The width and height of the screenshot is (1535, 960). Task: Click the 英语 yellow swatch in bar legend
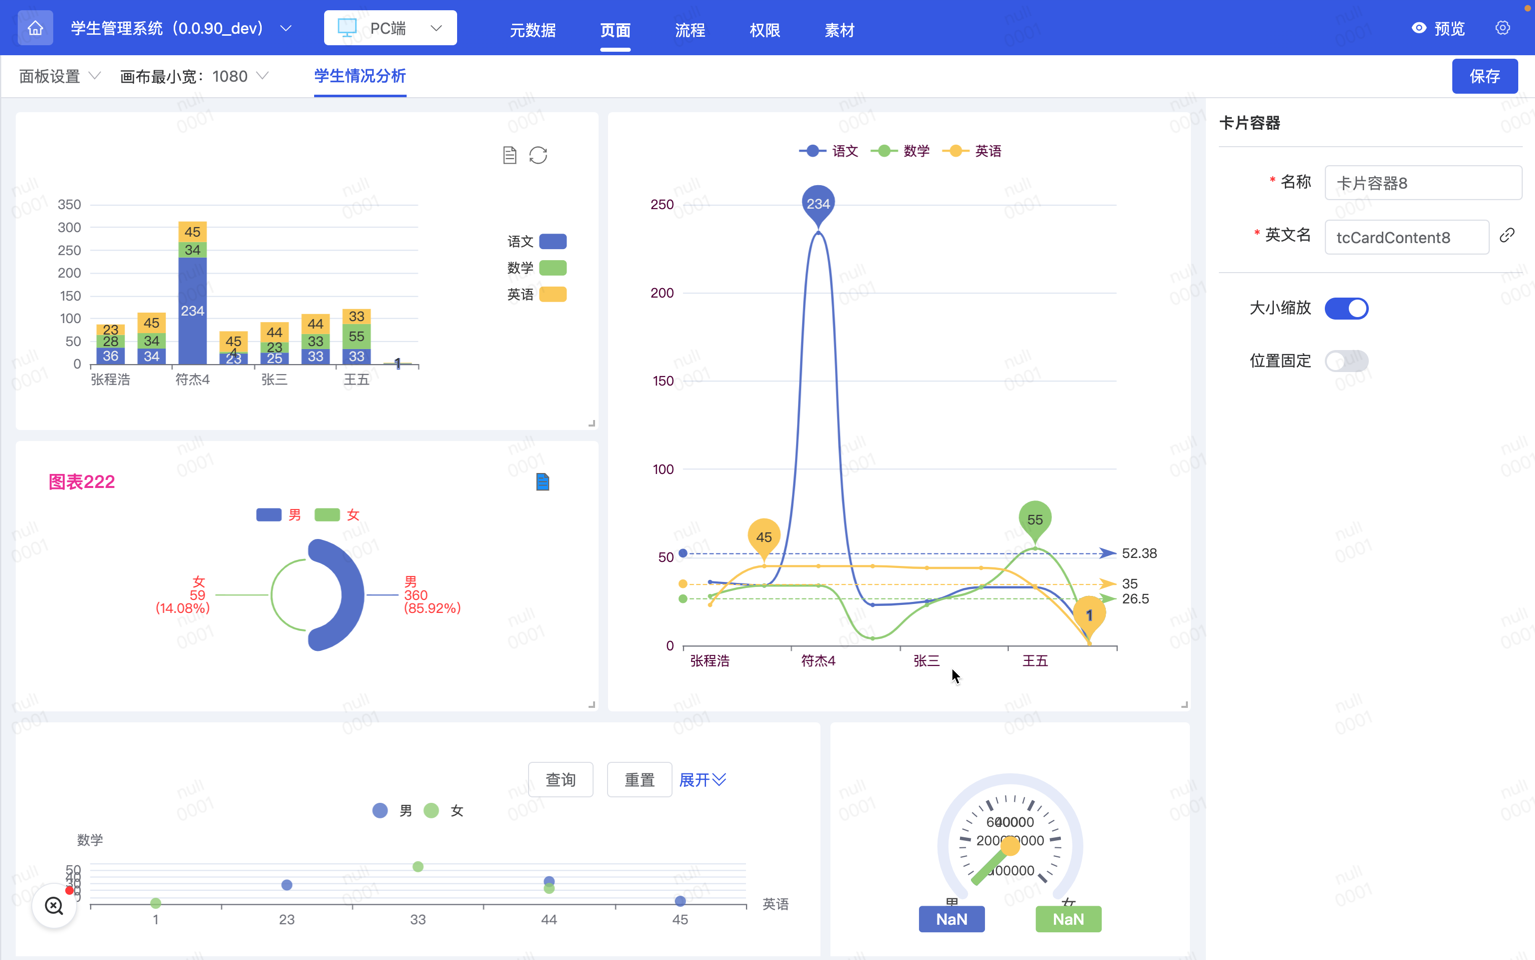(553, 294)
